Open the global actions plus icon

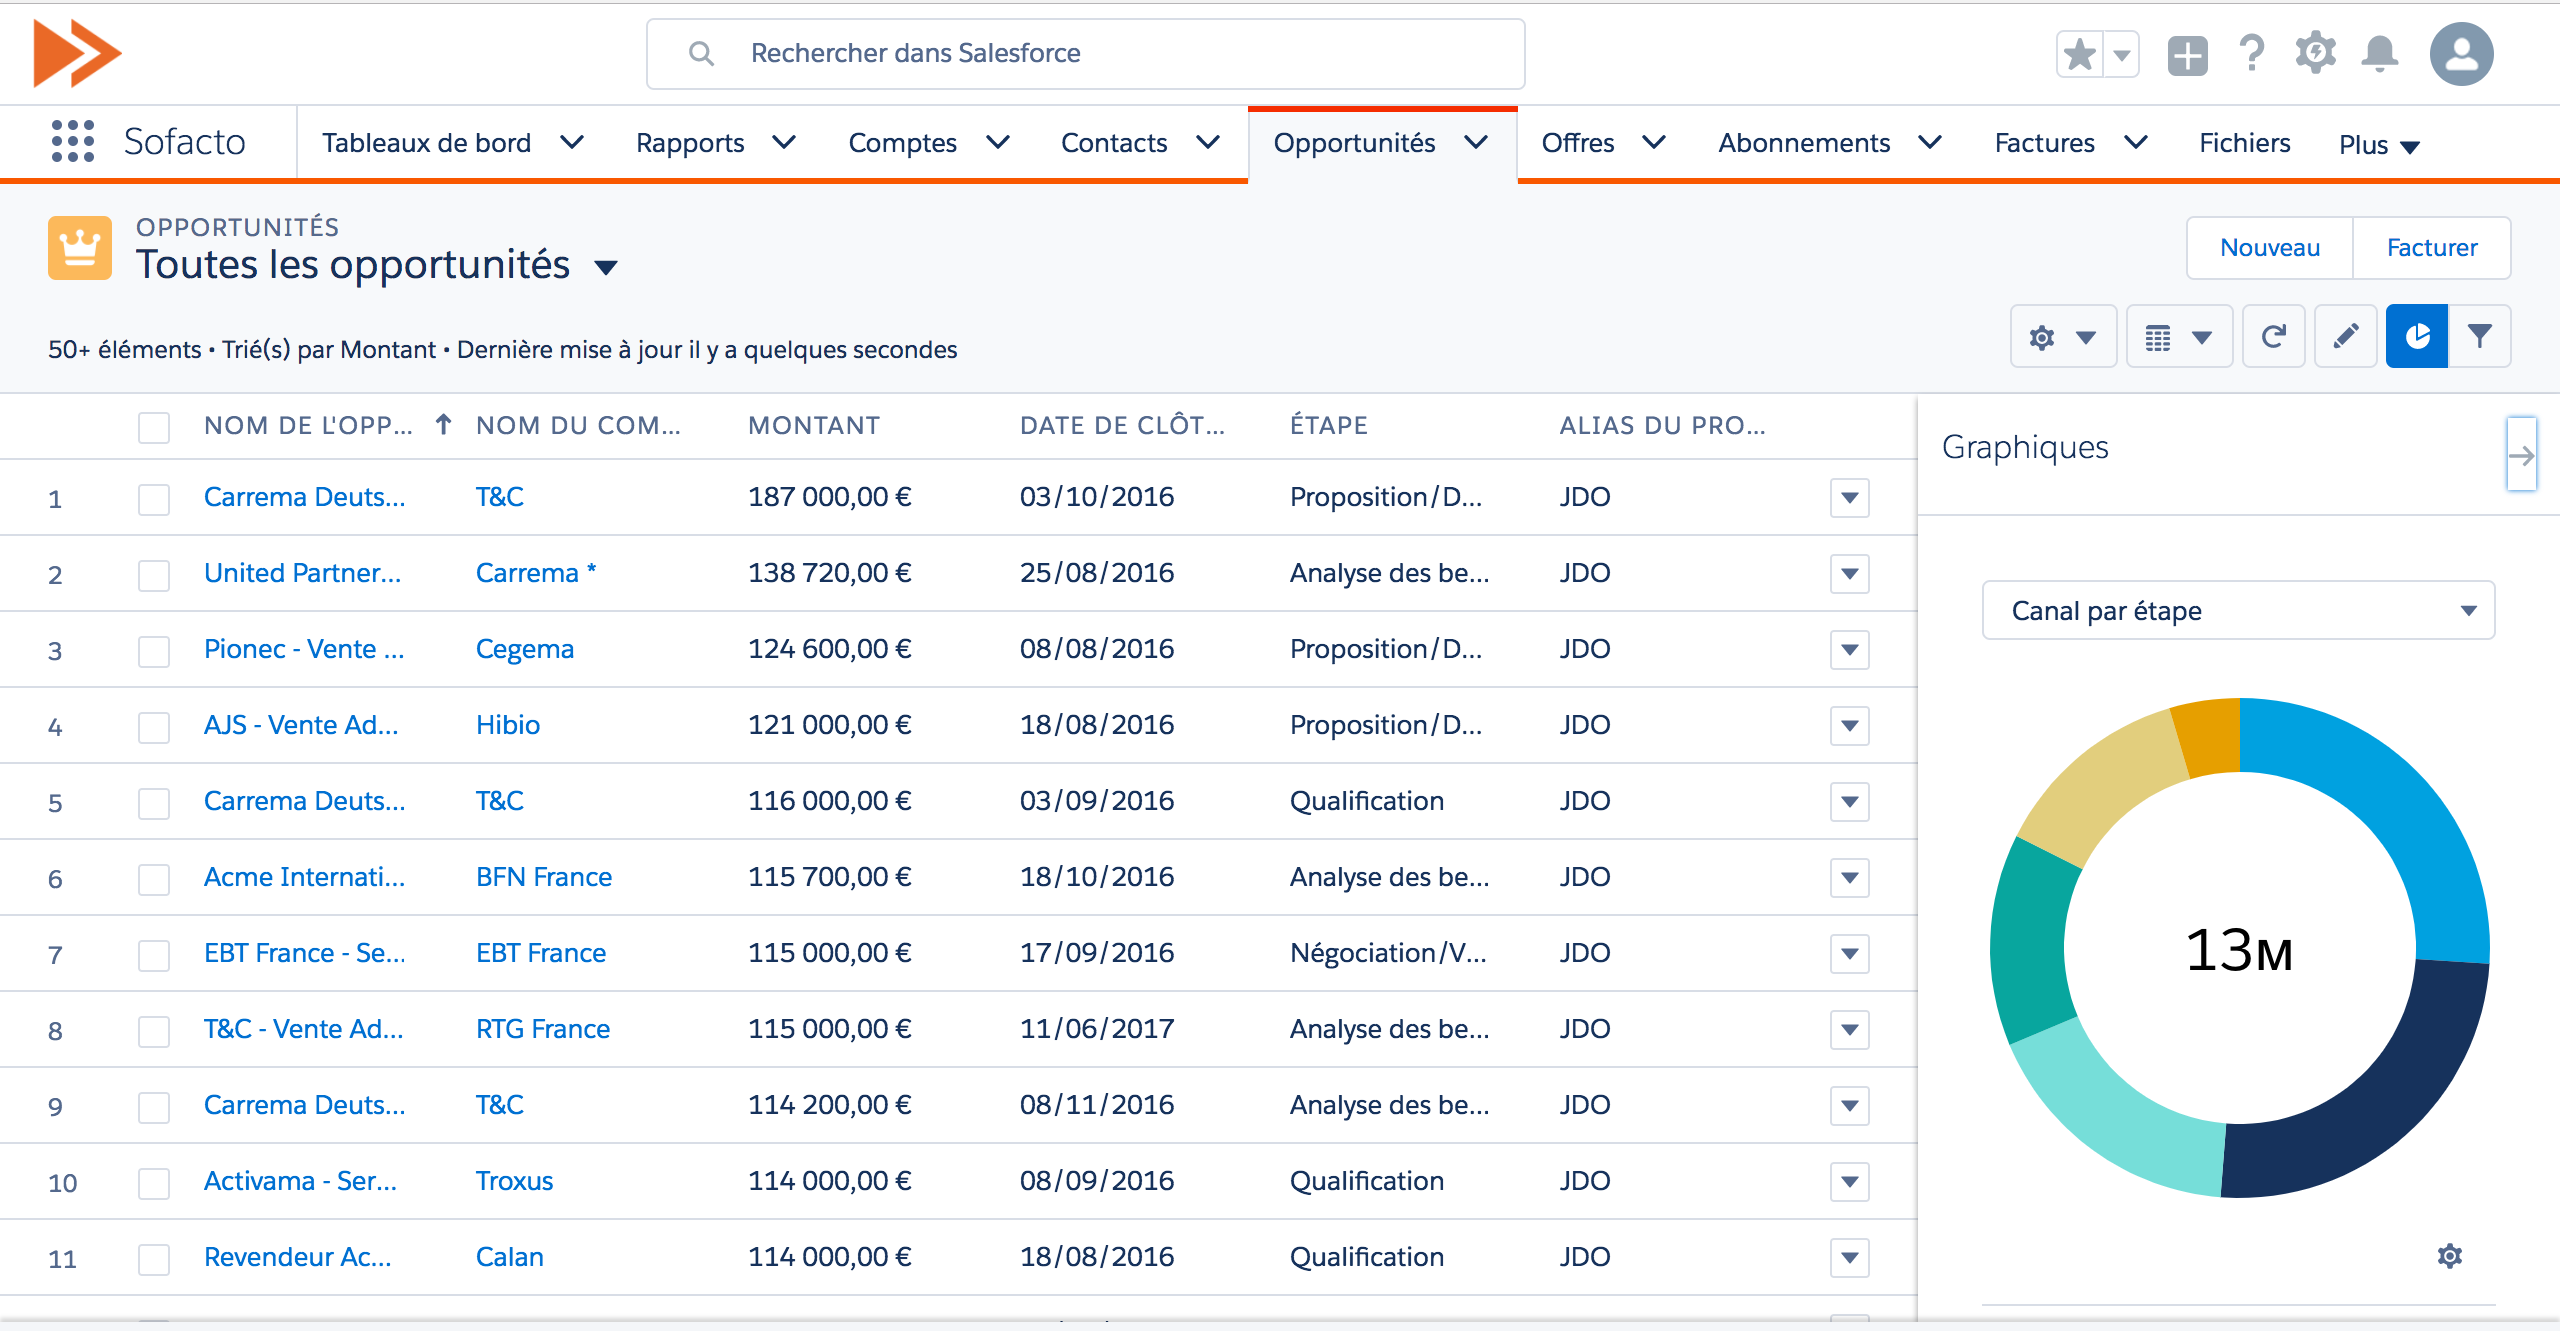pos(2187,54)
